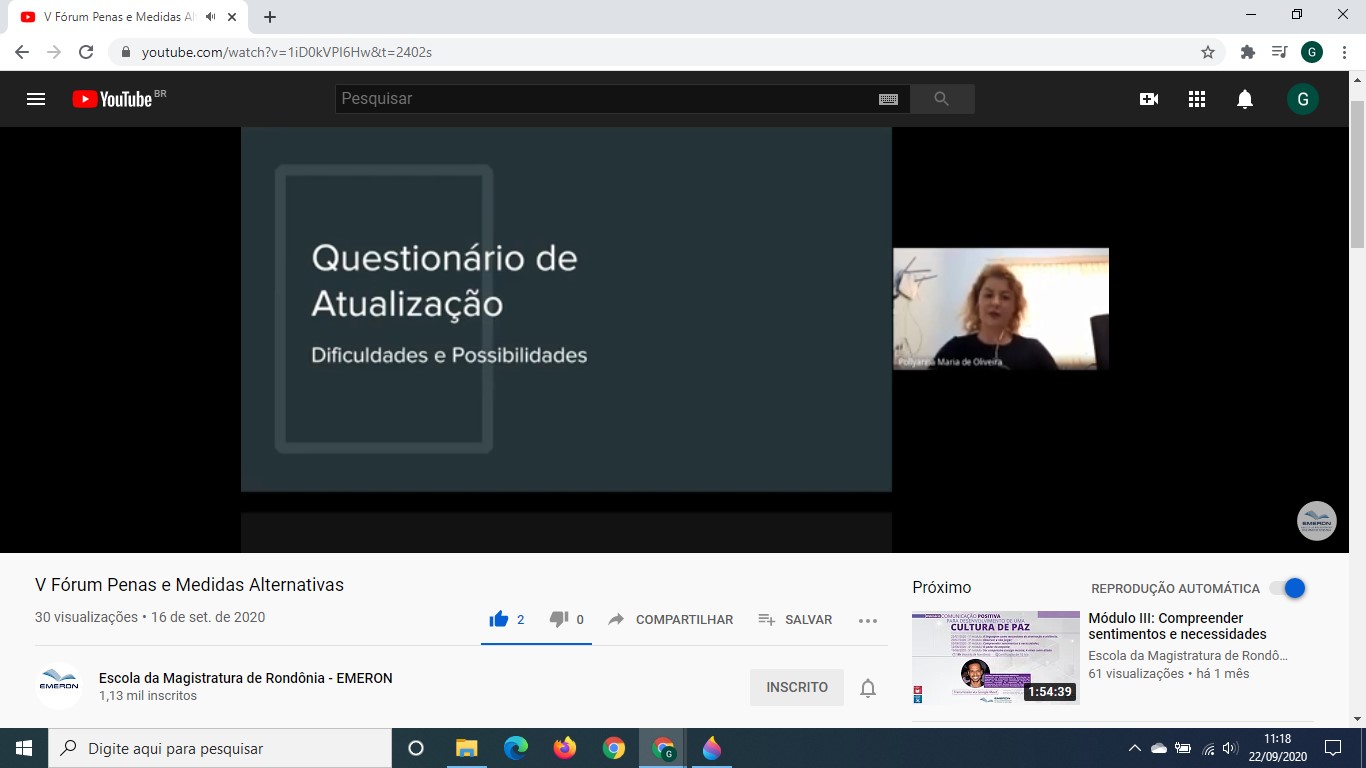The height and width of the screenshot is (768, 1366).
Task: Bookmark this page with the star icon
Action: tap(1208, 52)
